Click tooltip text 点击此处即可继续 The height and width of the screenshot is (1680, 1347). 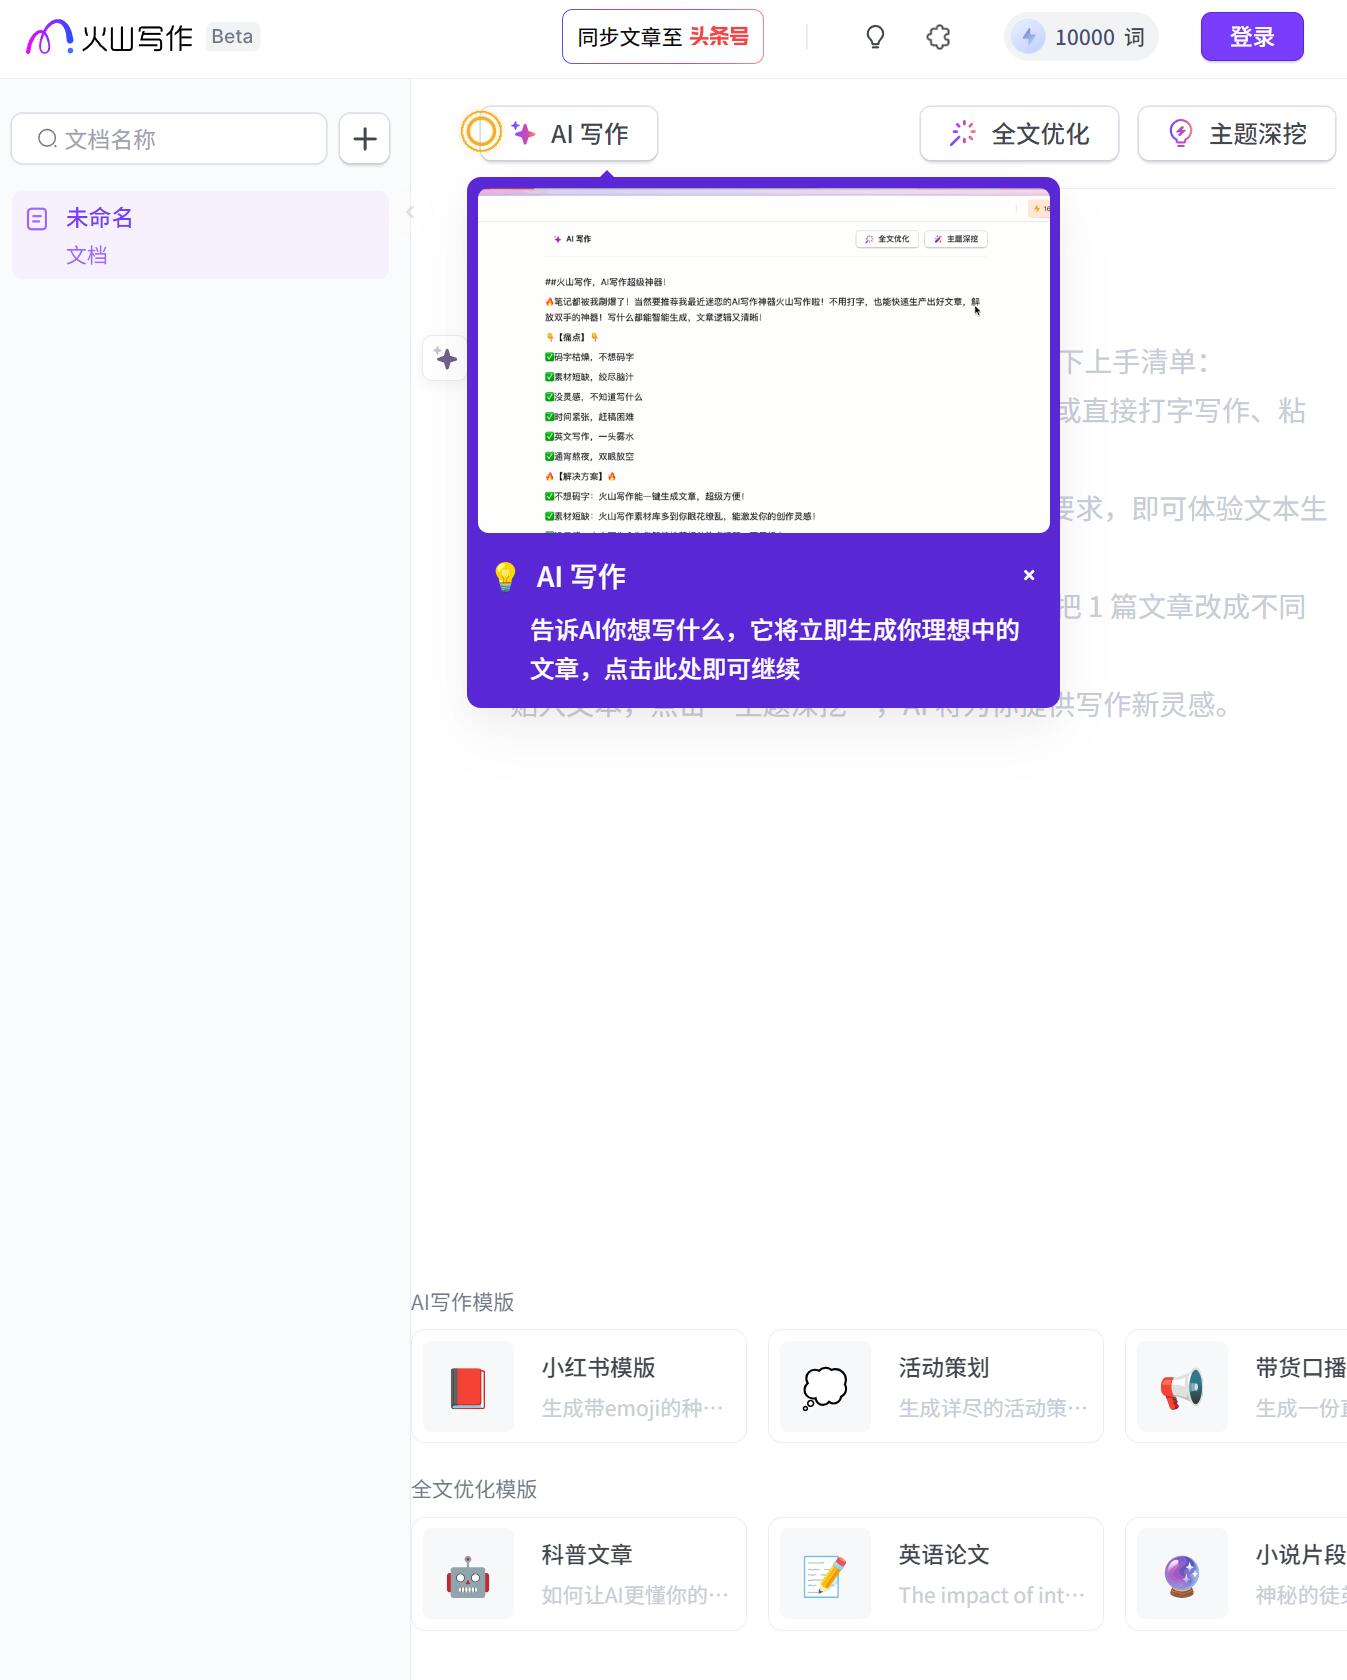coord(702,669)
